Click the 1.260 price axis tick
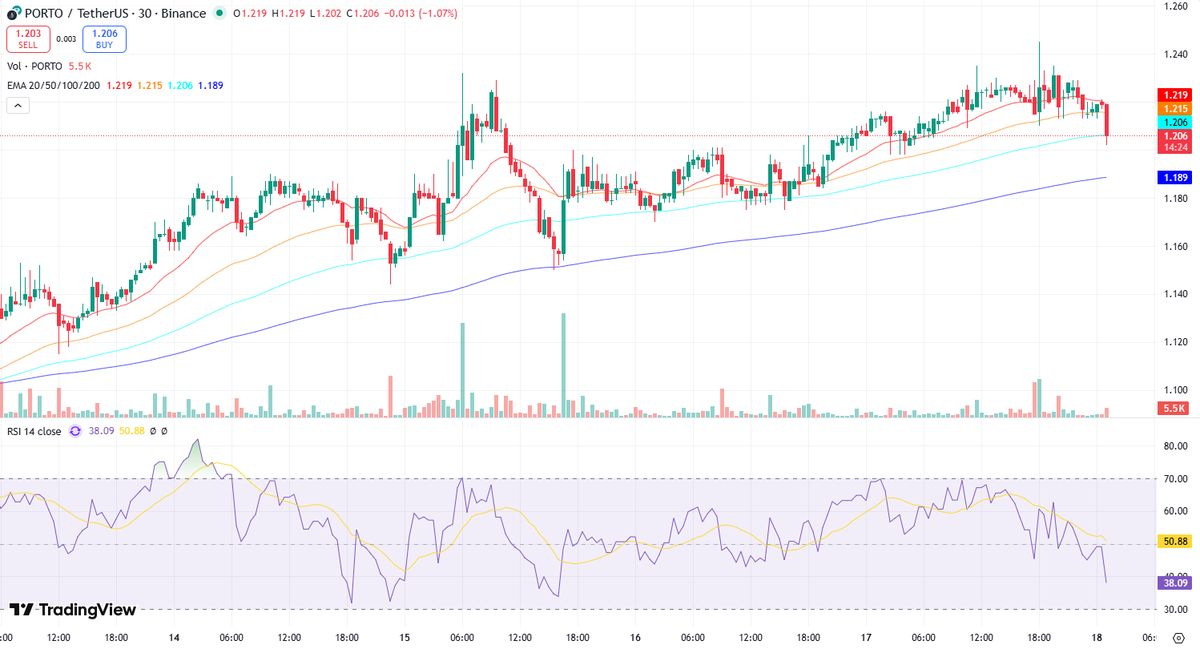This screenshot has width=1200, height=649. point(1174,7)
